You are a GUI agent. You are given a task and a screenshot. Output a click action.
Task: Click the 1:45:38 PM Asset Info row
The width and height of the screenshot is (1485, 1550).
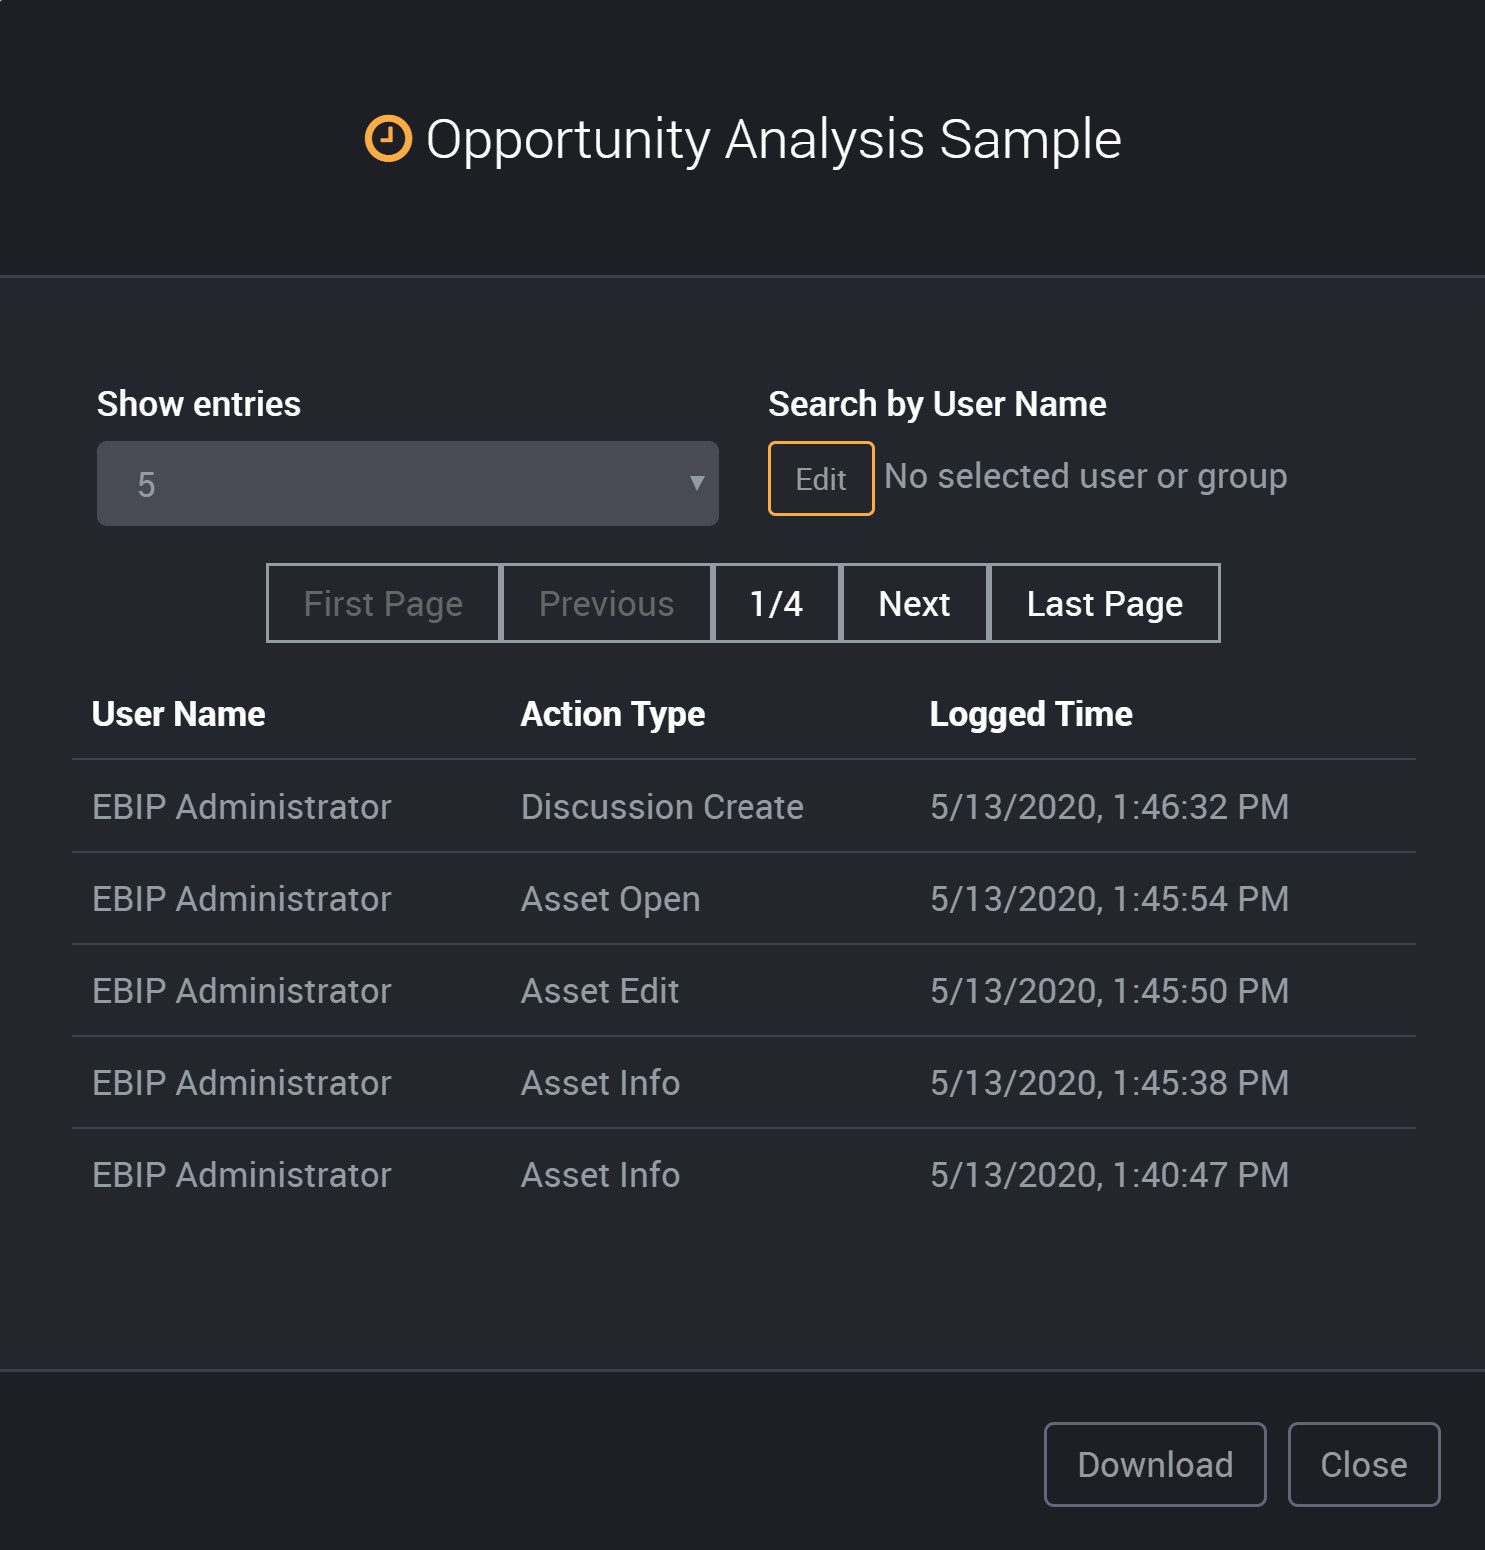pos(744,1083)
